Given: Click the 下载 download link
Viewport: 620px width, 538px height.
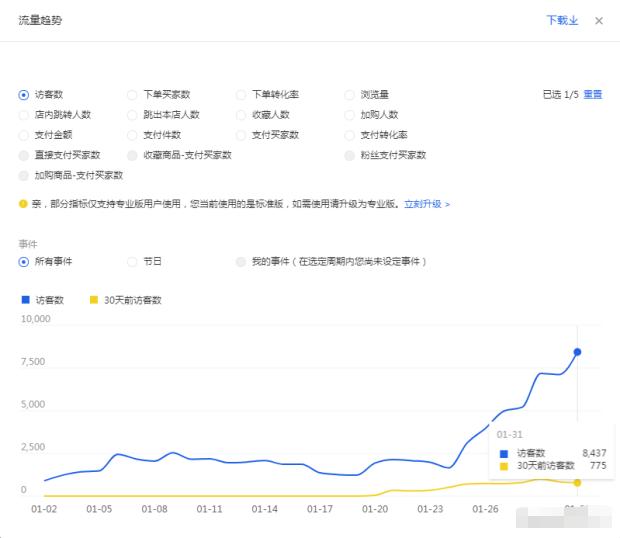Looking at the screenshot, I should click(x=562, y=20).
